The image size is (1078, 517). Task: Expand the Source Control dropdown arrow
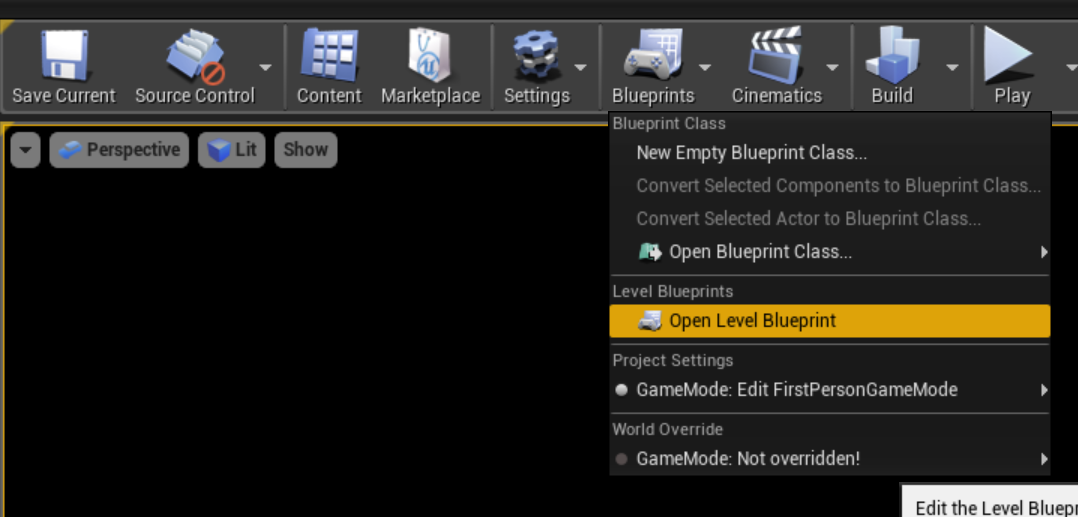pyautogui.click(x=265, y=68)
